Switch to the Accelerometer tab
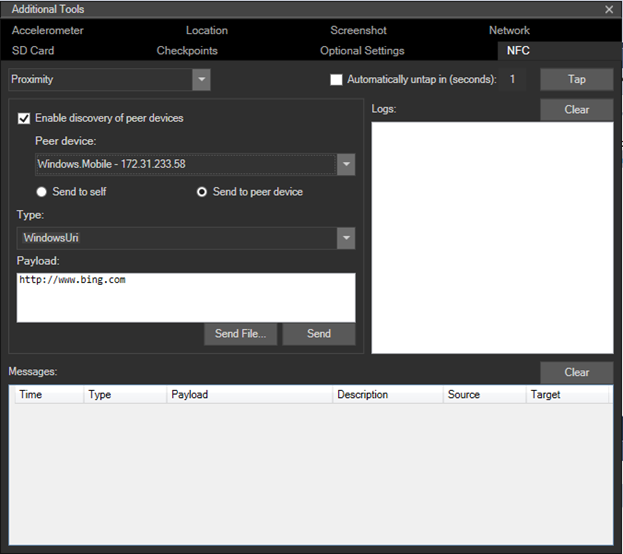Image resolution: width=623 pixels, height=554 pixels. (47, 30)
